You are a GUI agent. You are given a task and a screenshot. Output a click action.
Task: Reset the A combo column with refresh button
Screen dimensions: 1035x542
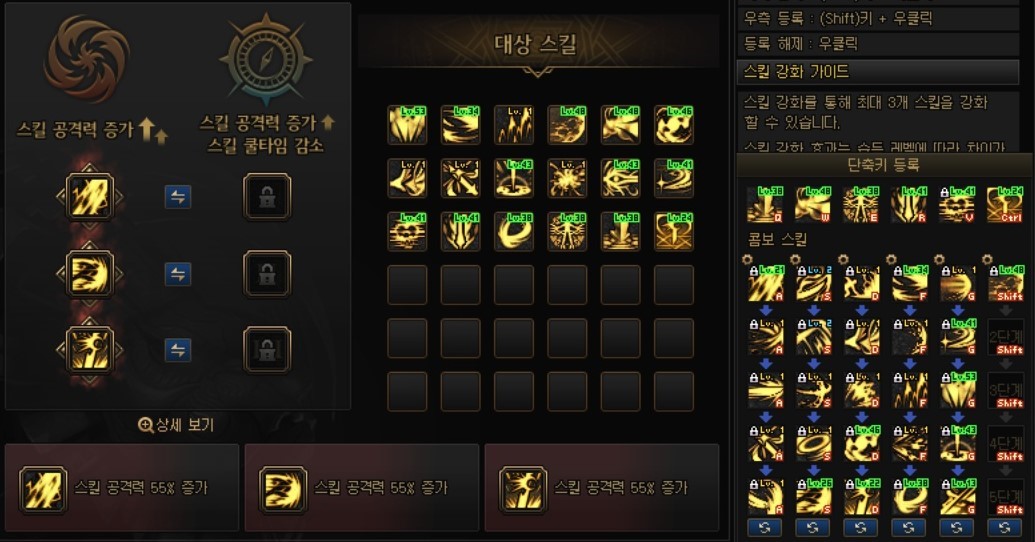[x=765, y=527]
